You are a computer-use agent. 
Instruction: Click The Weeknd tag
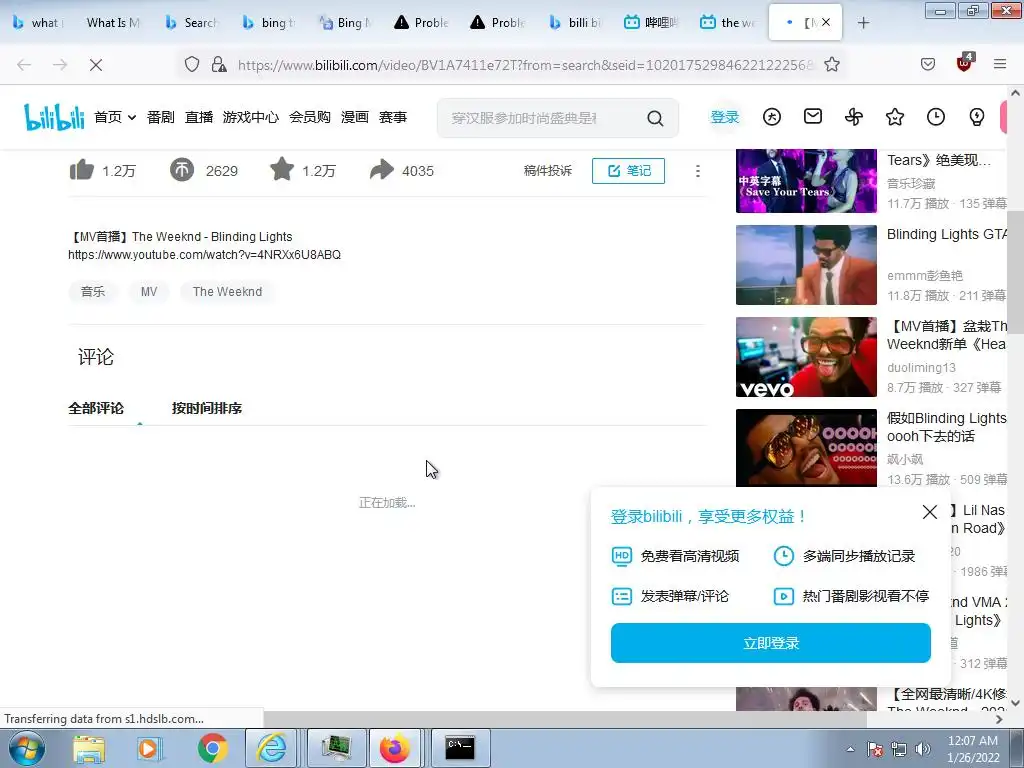point(227,291)
